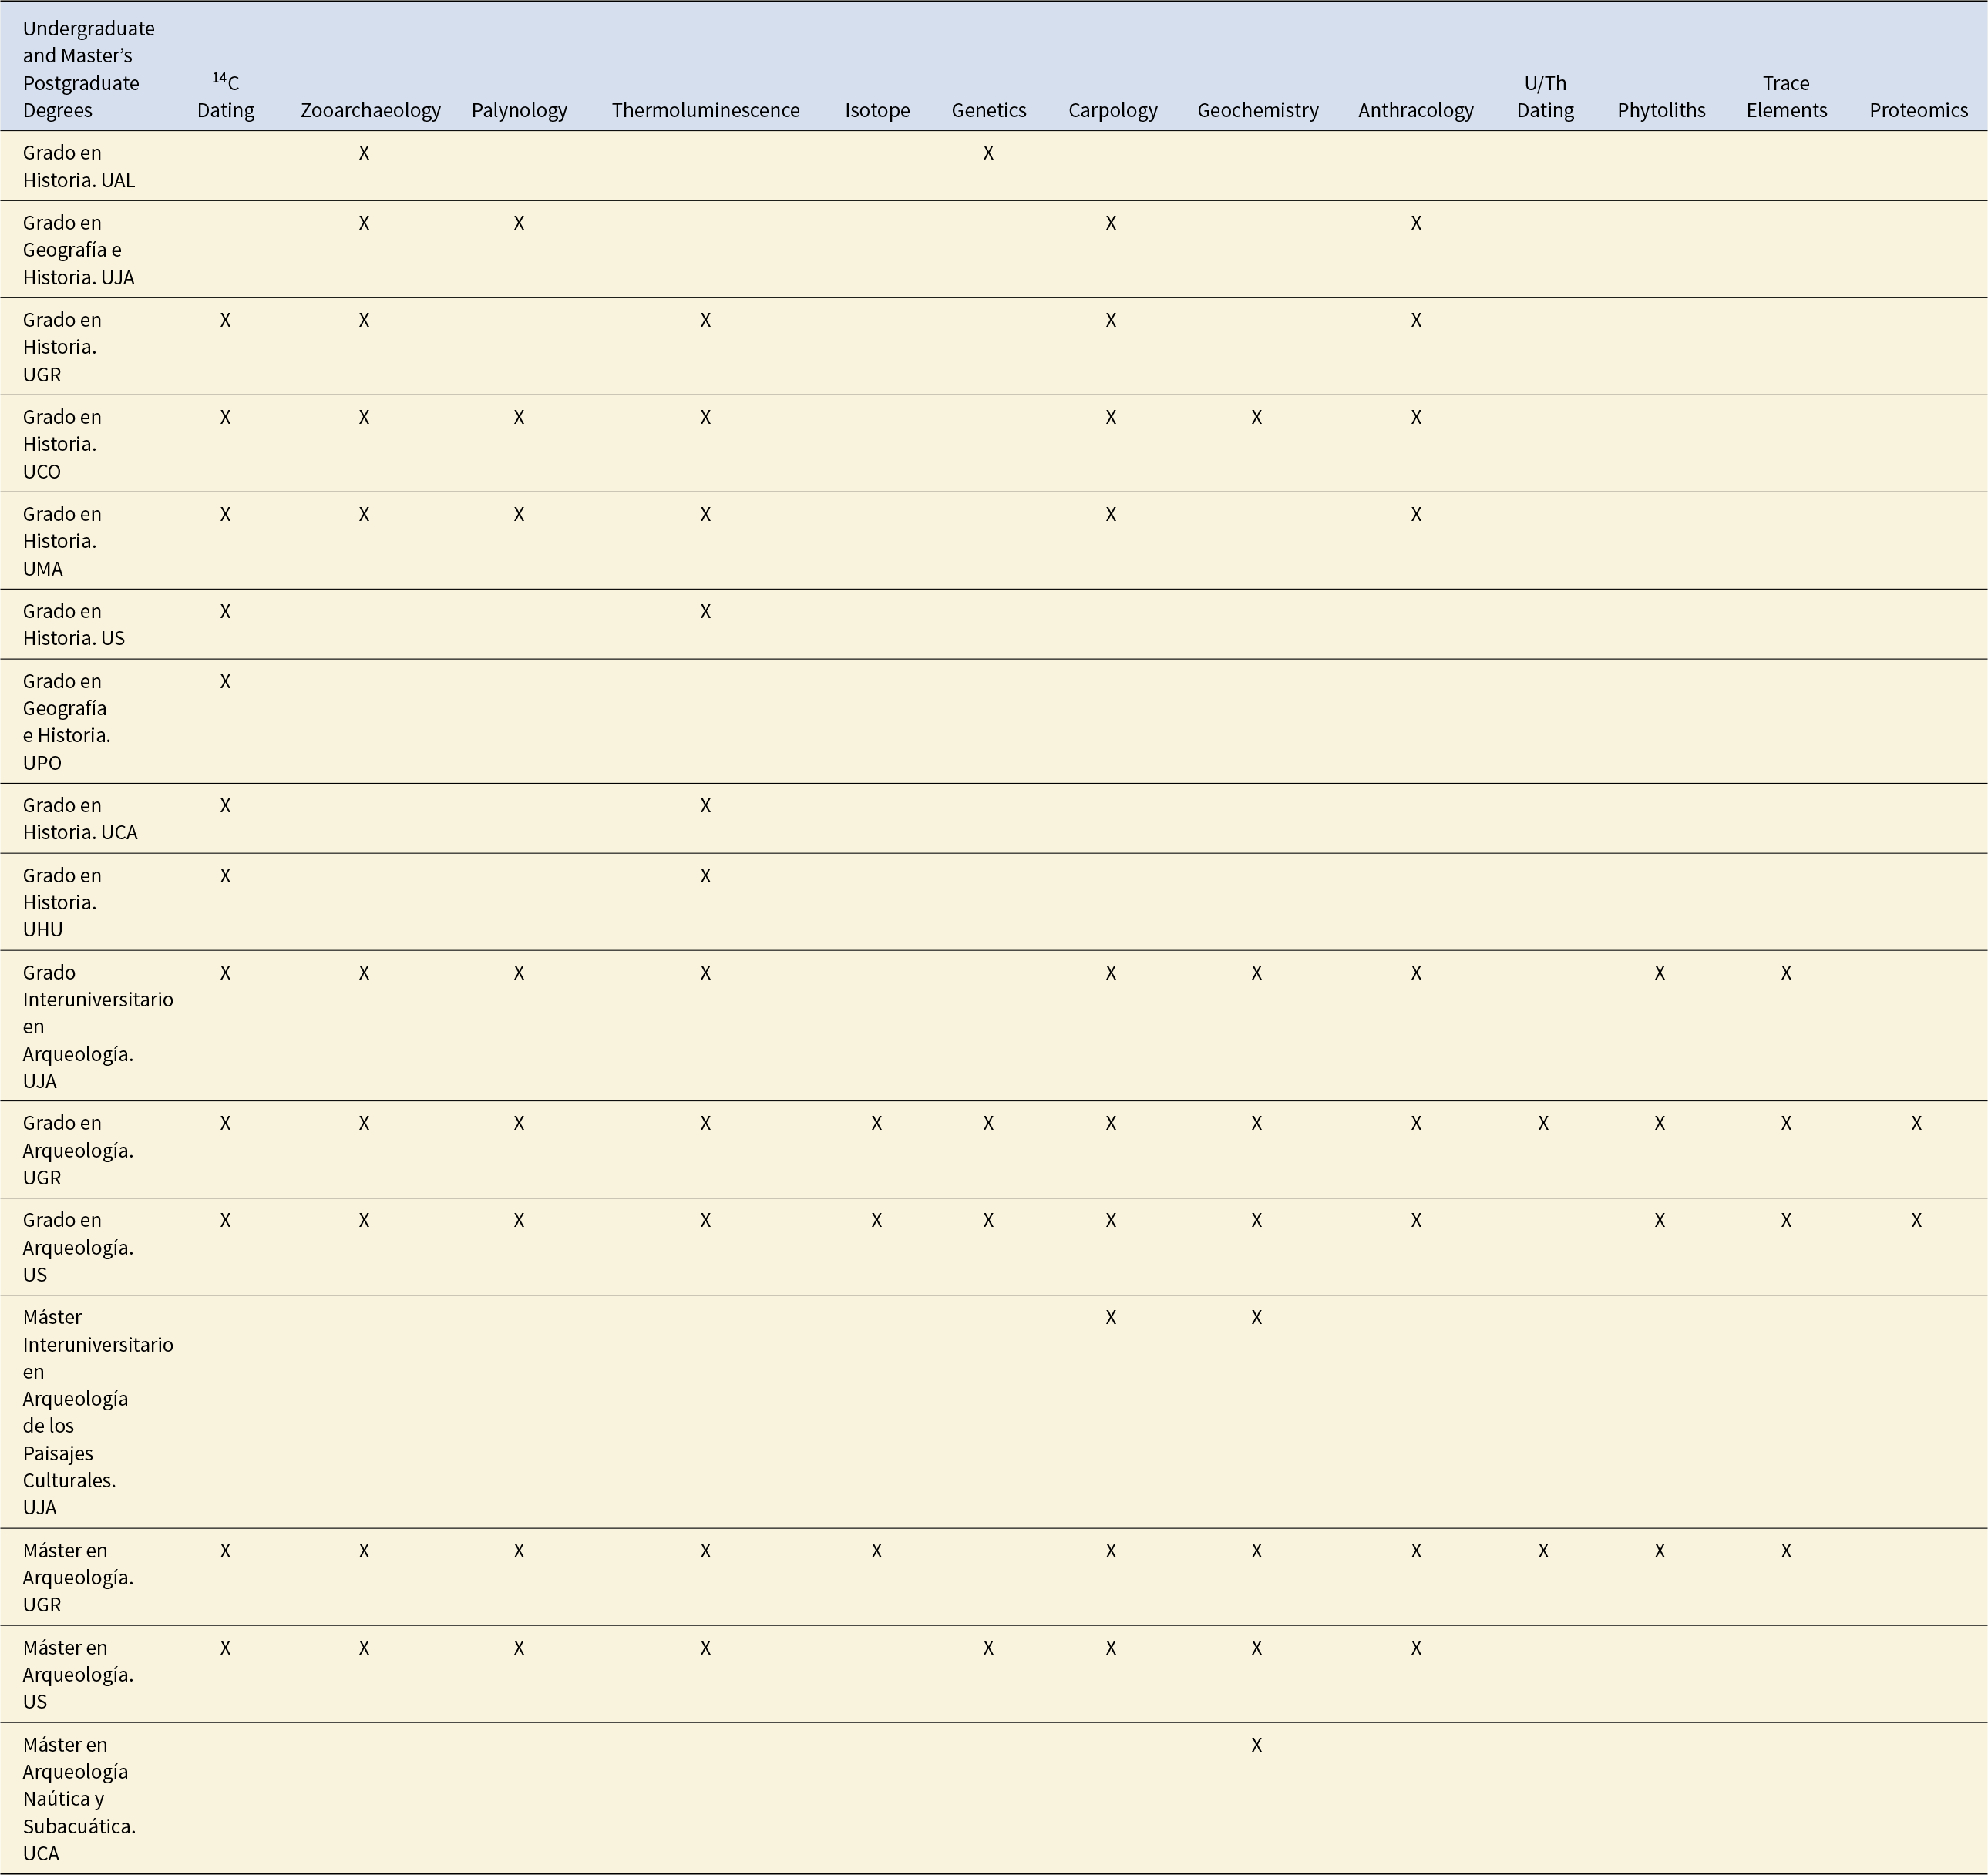1988x1875 pixels.
Task: Select the Geochemistry column header
Action: pos(1258,110)
